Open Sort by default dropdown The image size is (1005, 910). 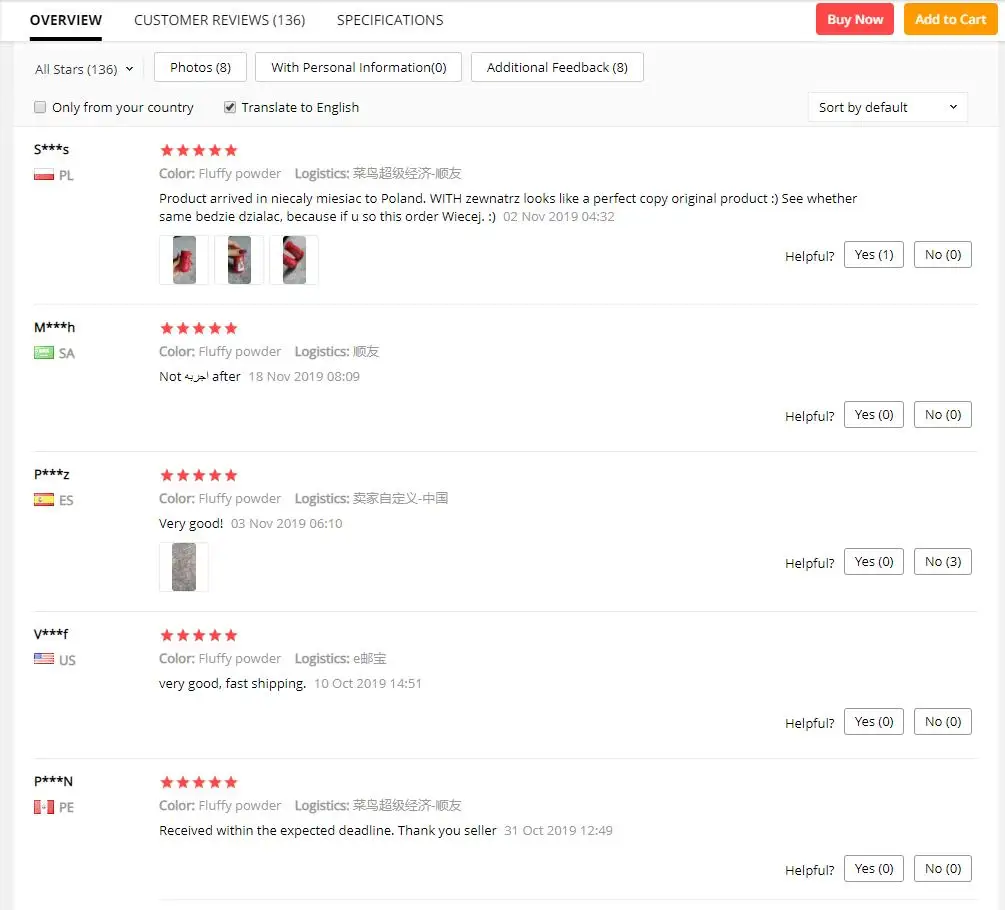coord(888,107)
